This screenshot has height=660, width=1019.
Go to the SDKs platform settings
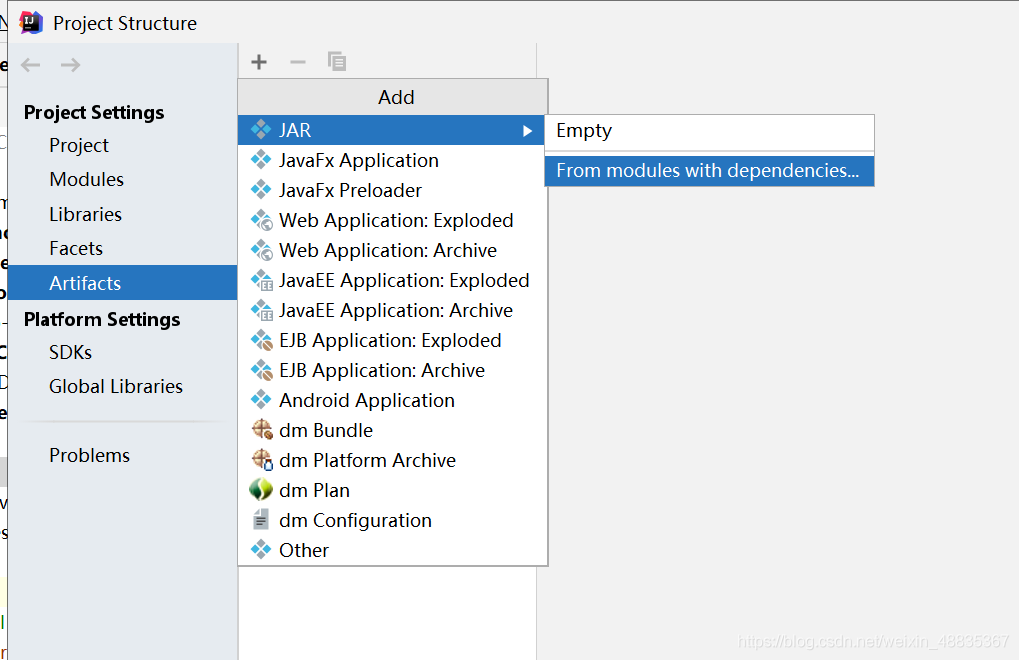pos(70,352)
